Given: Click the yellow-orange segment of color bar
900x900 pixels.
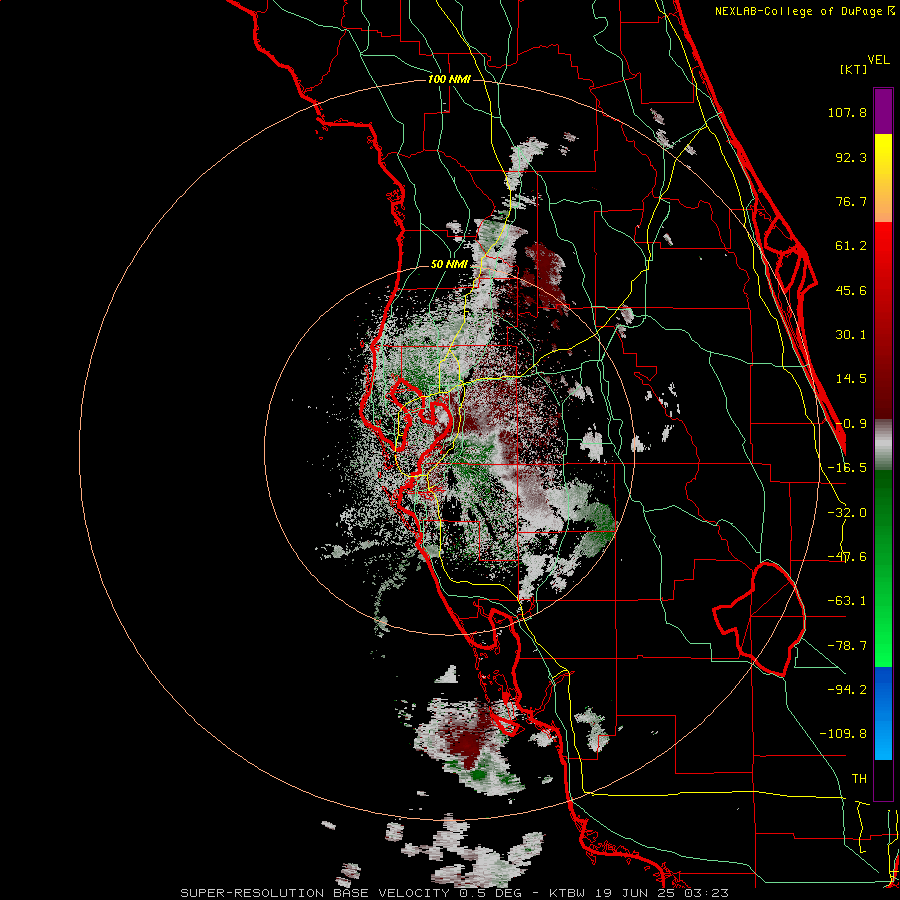Looking at the screenshot, I should [x=883, y=178].
